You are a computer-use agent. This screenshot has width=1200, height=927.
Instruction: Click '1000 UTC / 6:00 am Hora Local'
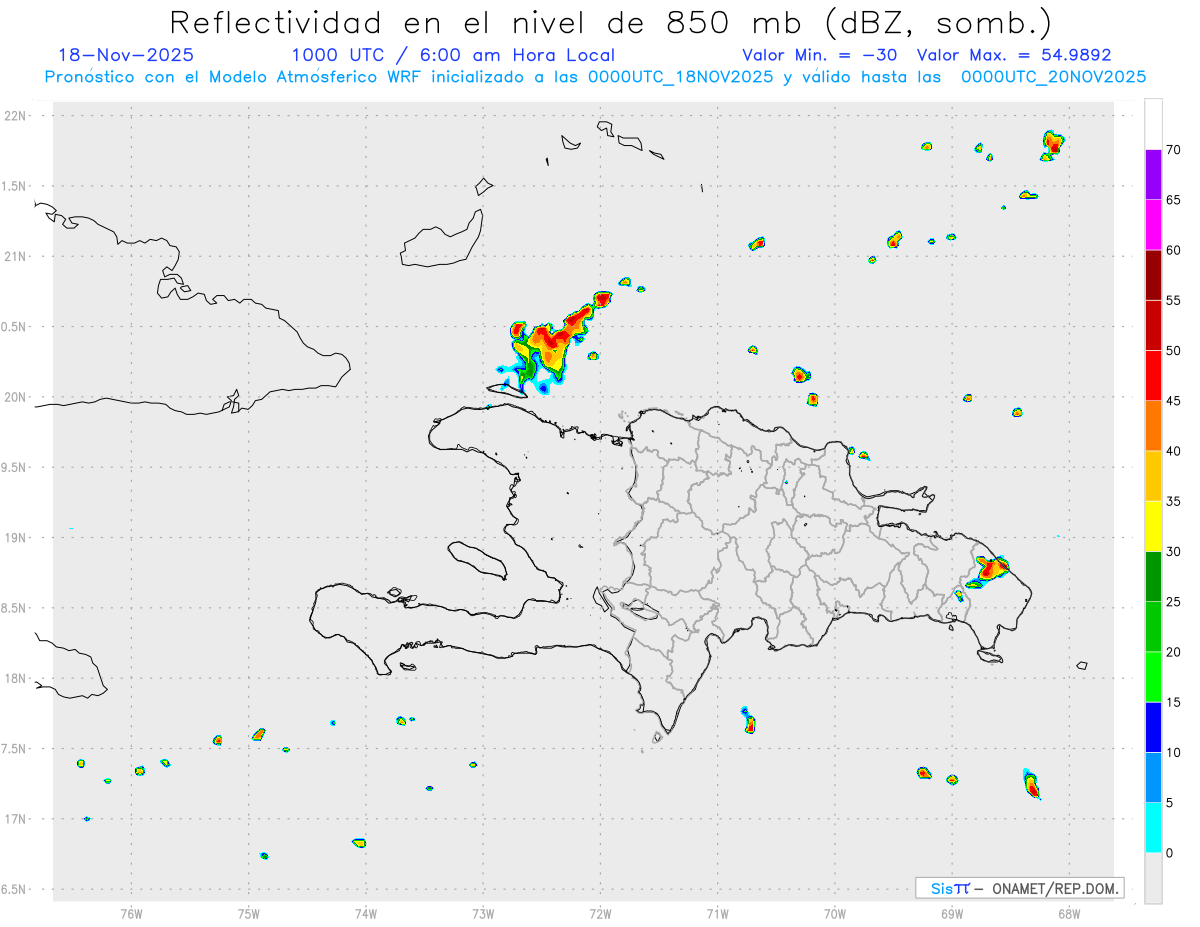pos(453,55)
